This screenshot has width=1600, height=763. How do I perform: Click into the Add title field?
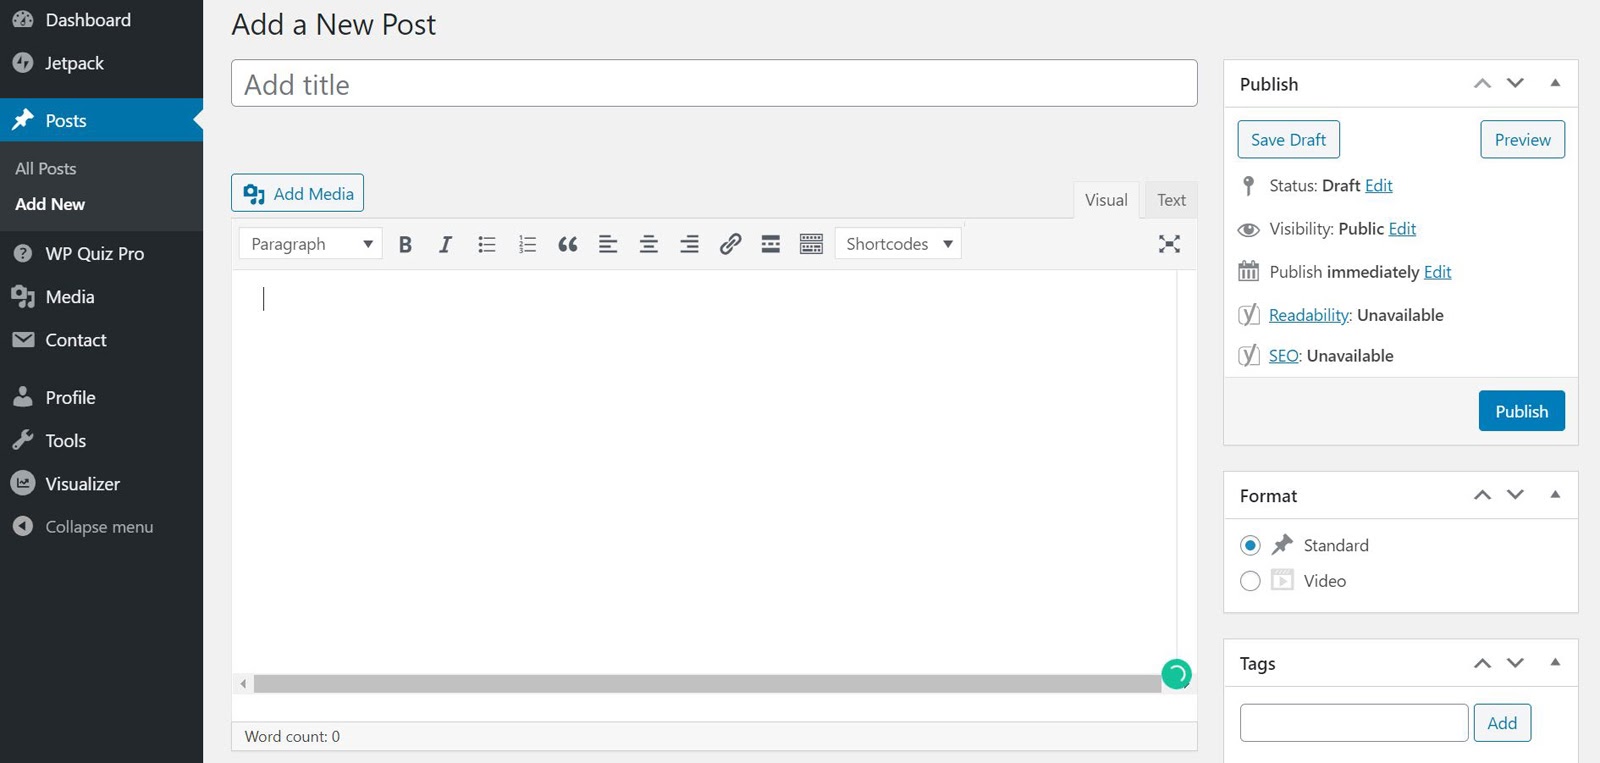[x=714, y=83]
